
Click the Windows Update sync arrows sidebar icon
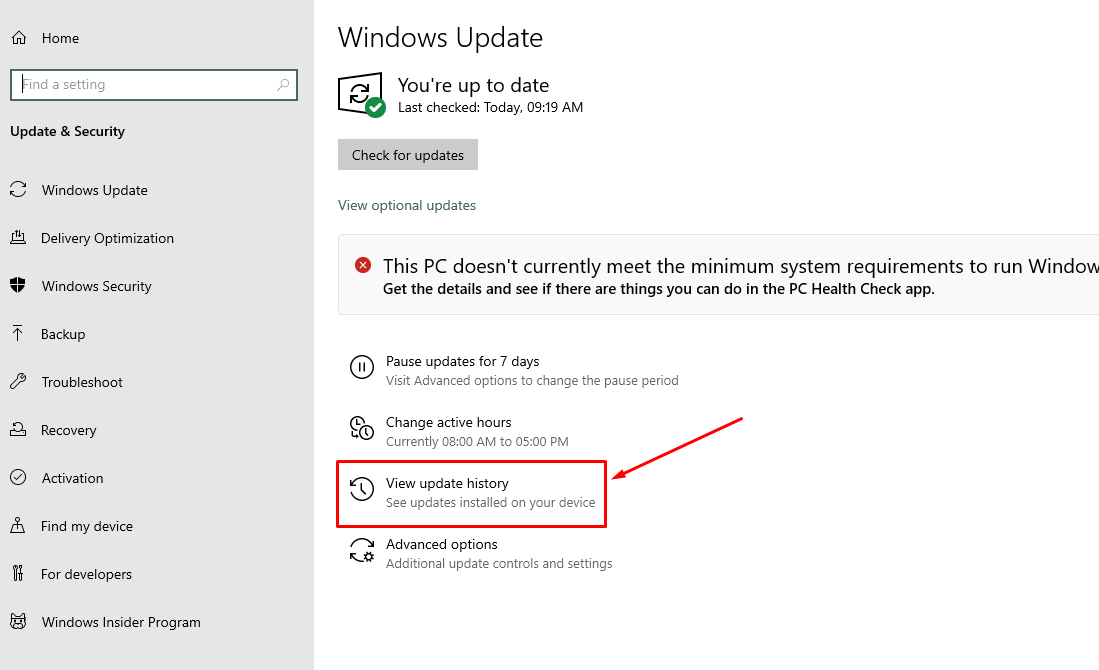click(x=18, y=189)
